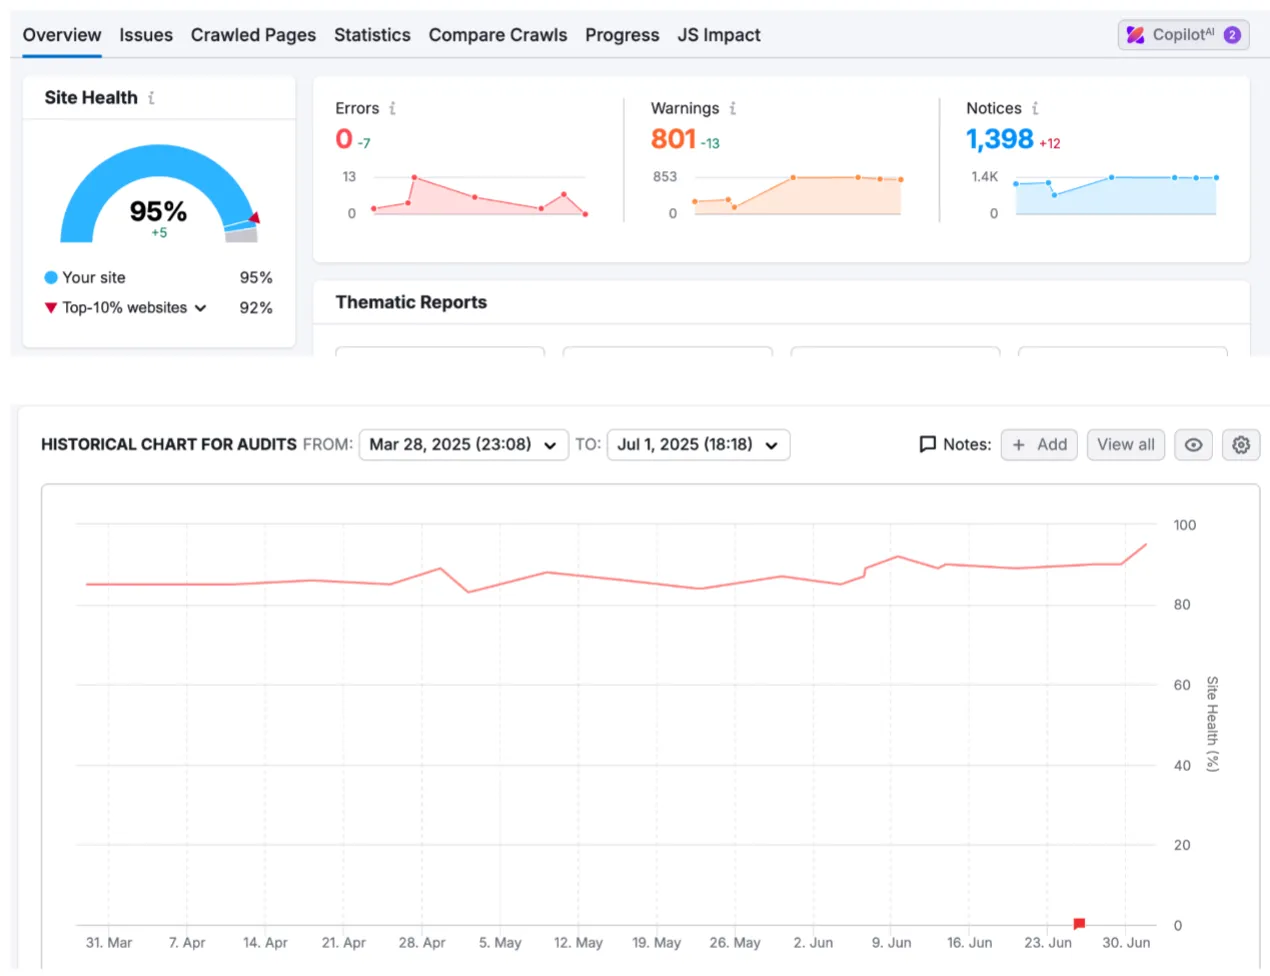Click the Warnings info icon

pyautogui.click(x=732, y=108)
